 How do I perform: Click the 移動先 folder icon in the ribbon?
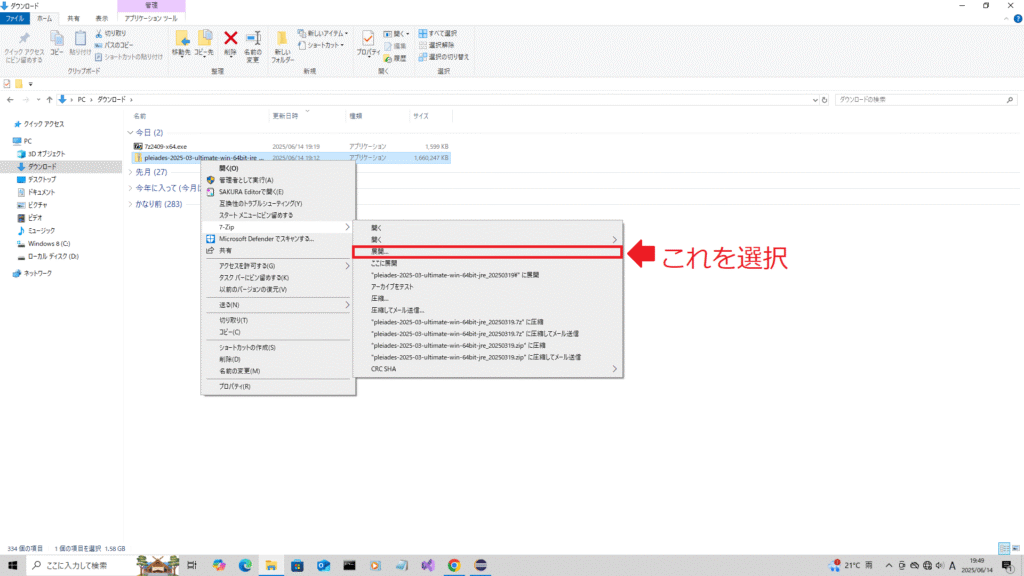[x=182, y=39]
